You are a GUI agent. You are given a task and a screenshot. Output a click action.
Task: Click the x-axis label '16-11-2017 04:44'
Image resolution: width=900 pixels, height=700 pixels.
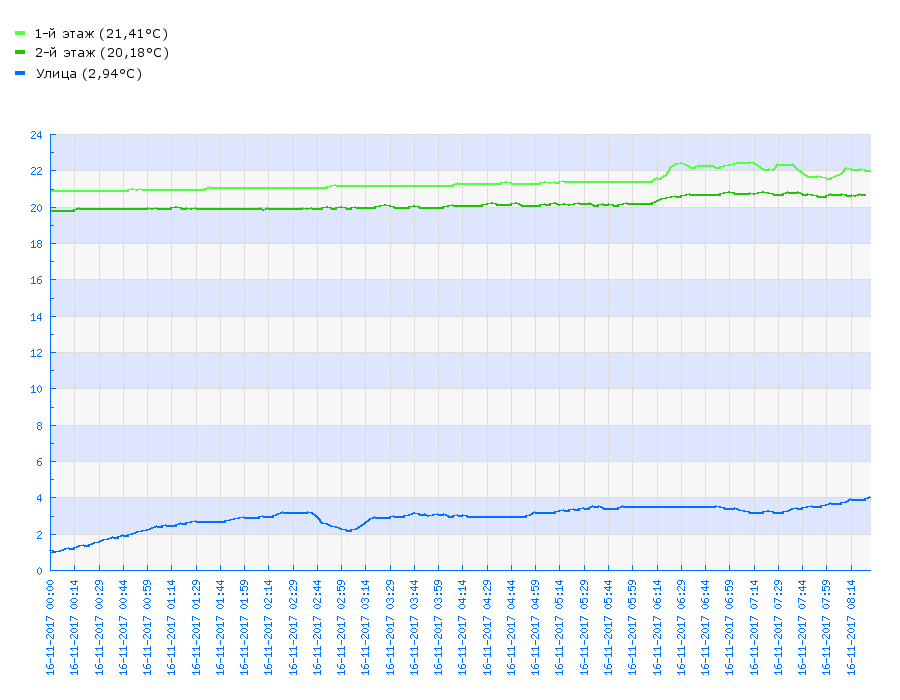pos(511,627)
